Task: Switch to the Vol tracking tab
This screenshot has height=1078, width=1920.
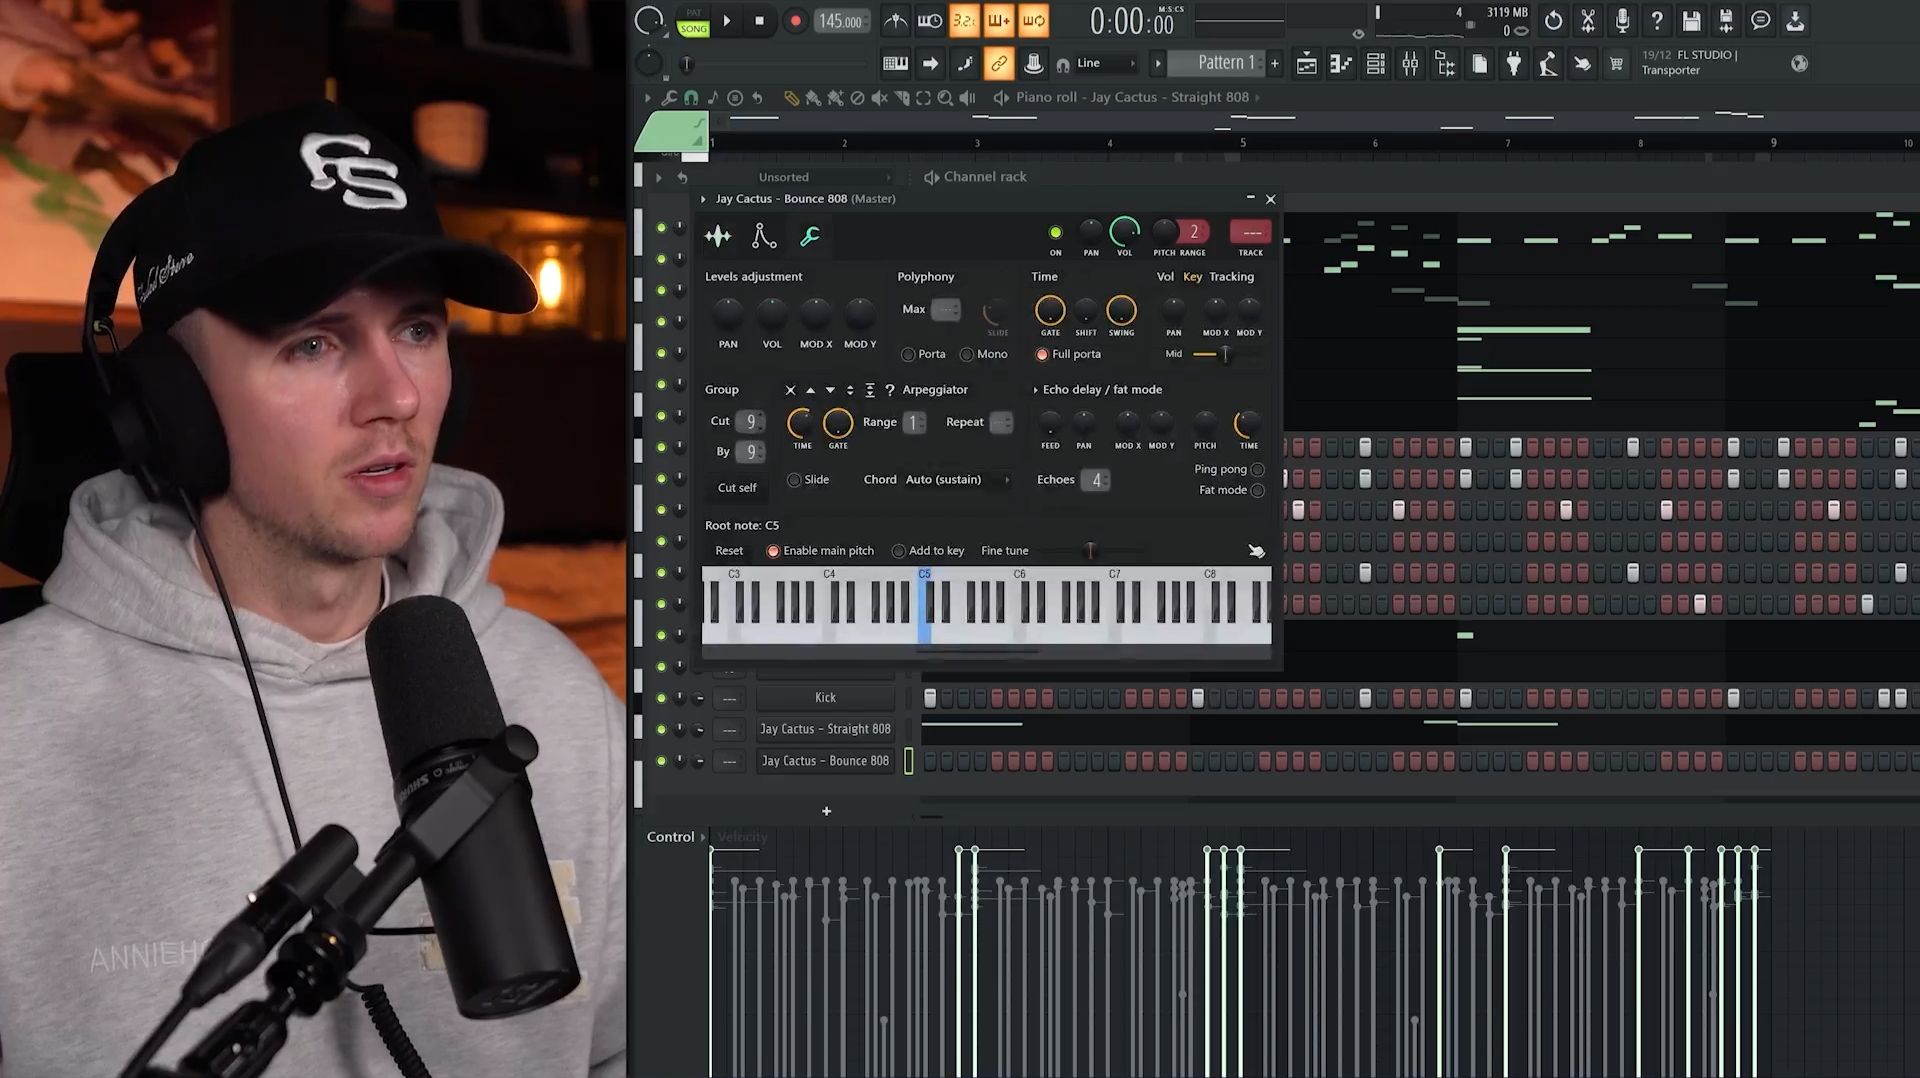Action: coord(1165,277)
